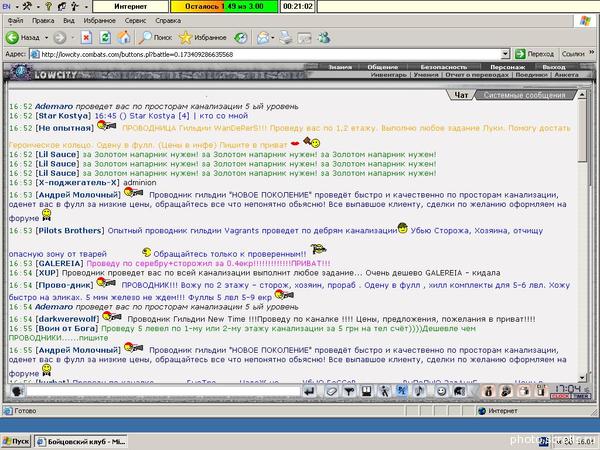Click the chat scrollbar thumb
Screen dimensions: 600x450
pyautogui.click(x=582, y=131)
